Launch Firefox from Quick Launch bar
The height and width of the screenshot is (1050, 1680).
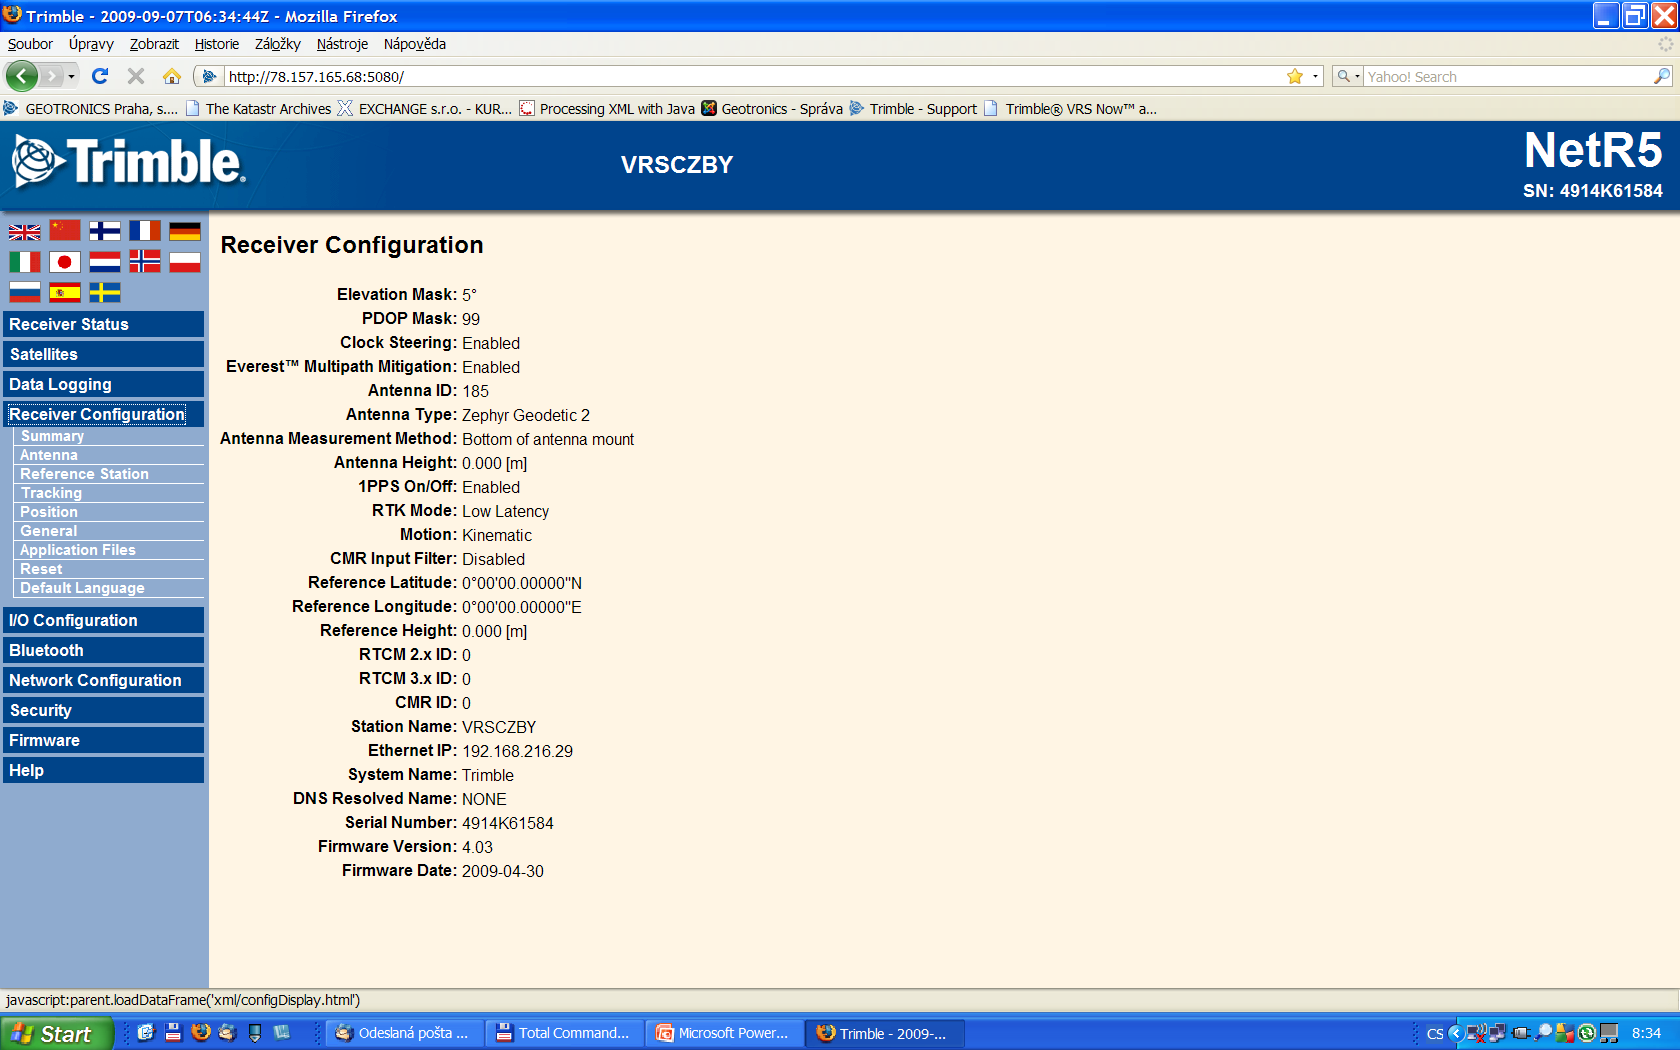201,1033
